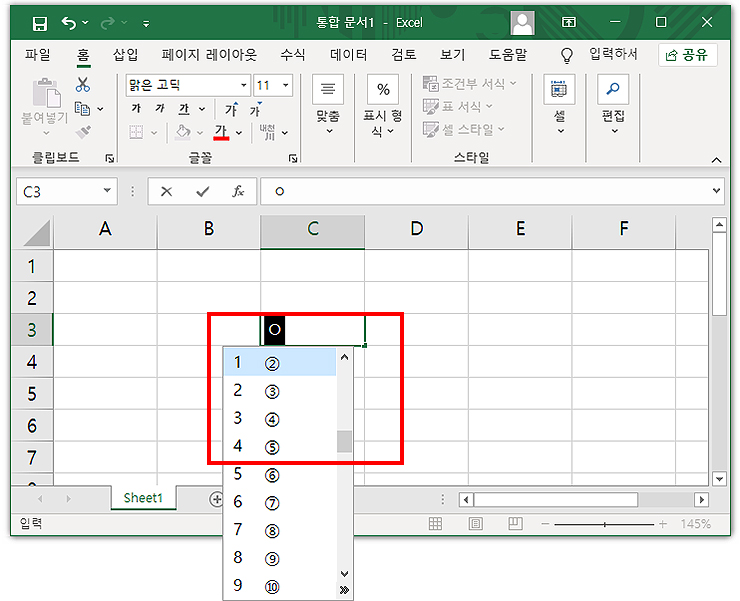Open the 맞춤 alignment group
The image size is (740, 601).
point(328,105)
